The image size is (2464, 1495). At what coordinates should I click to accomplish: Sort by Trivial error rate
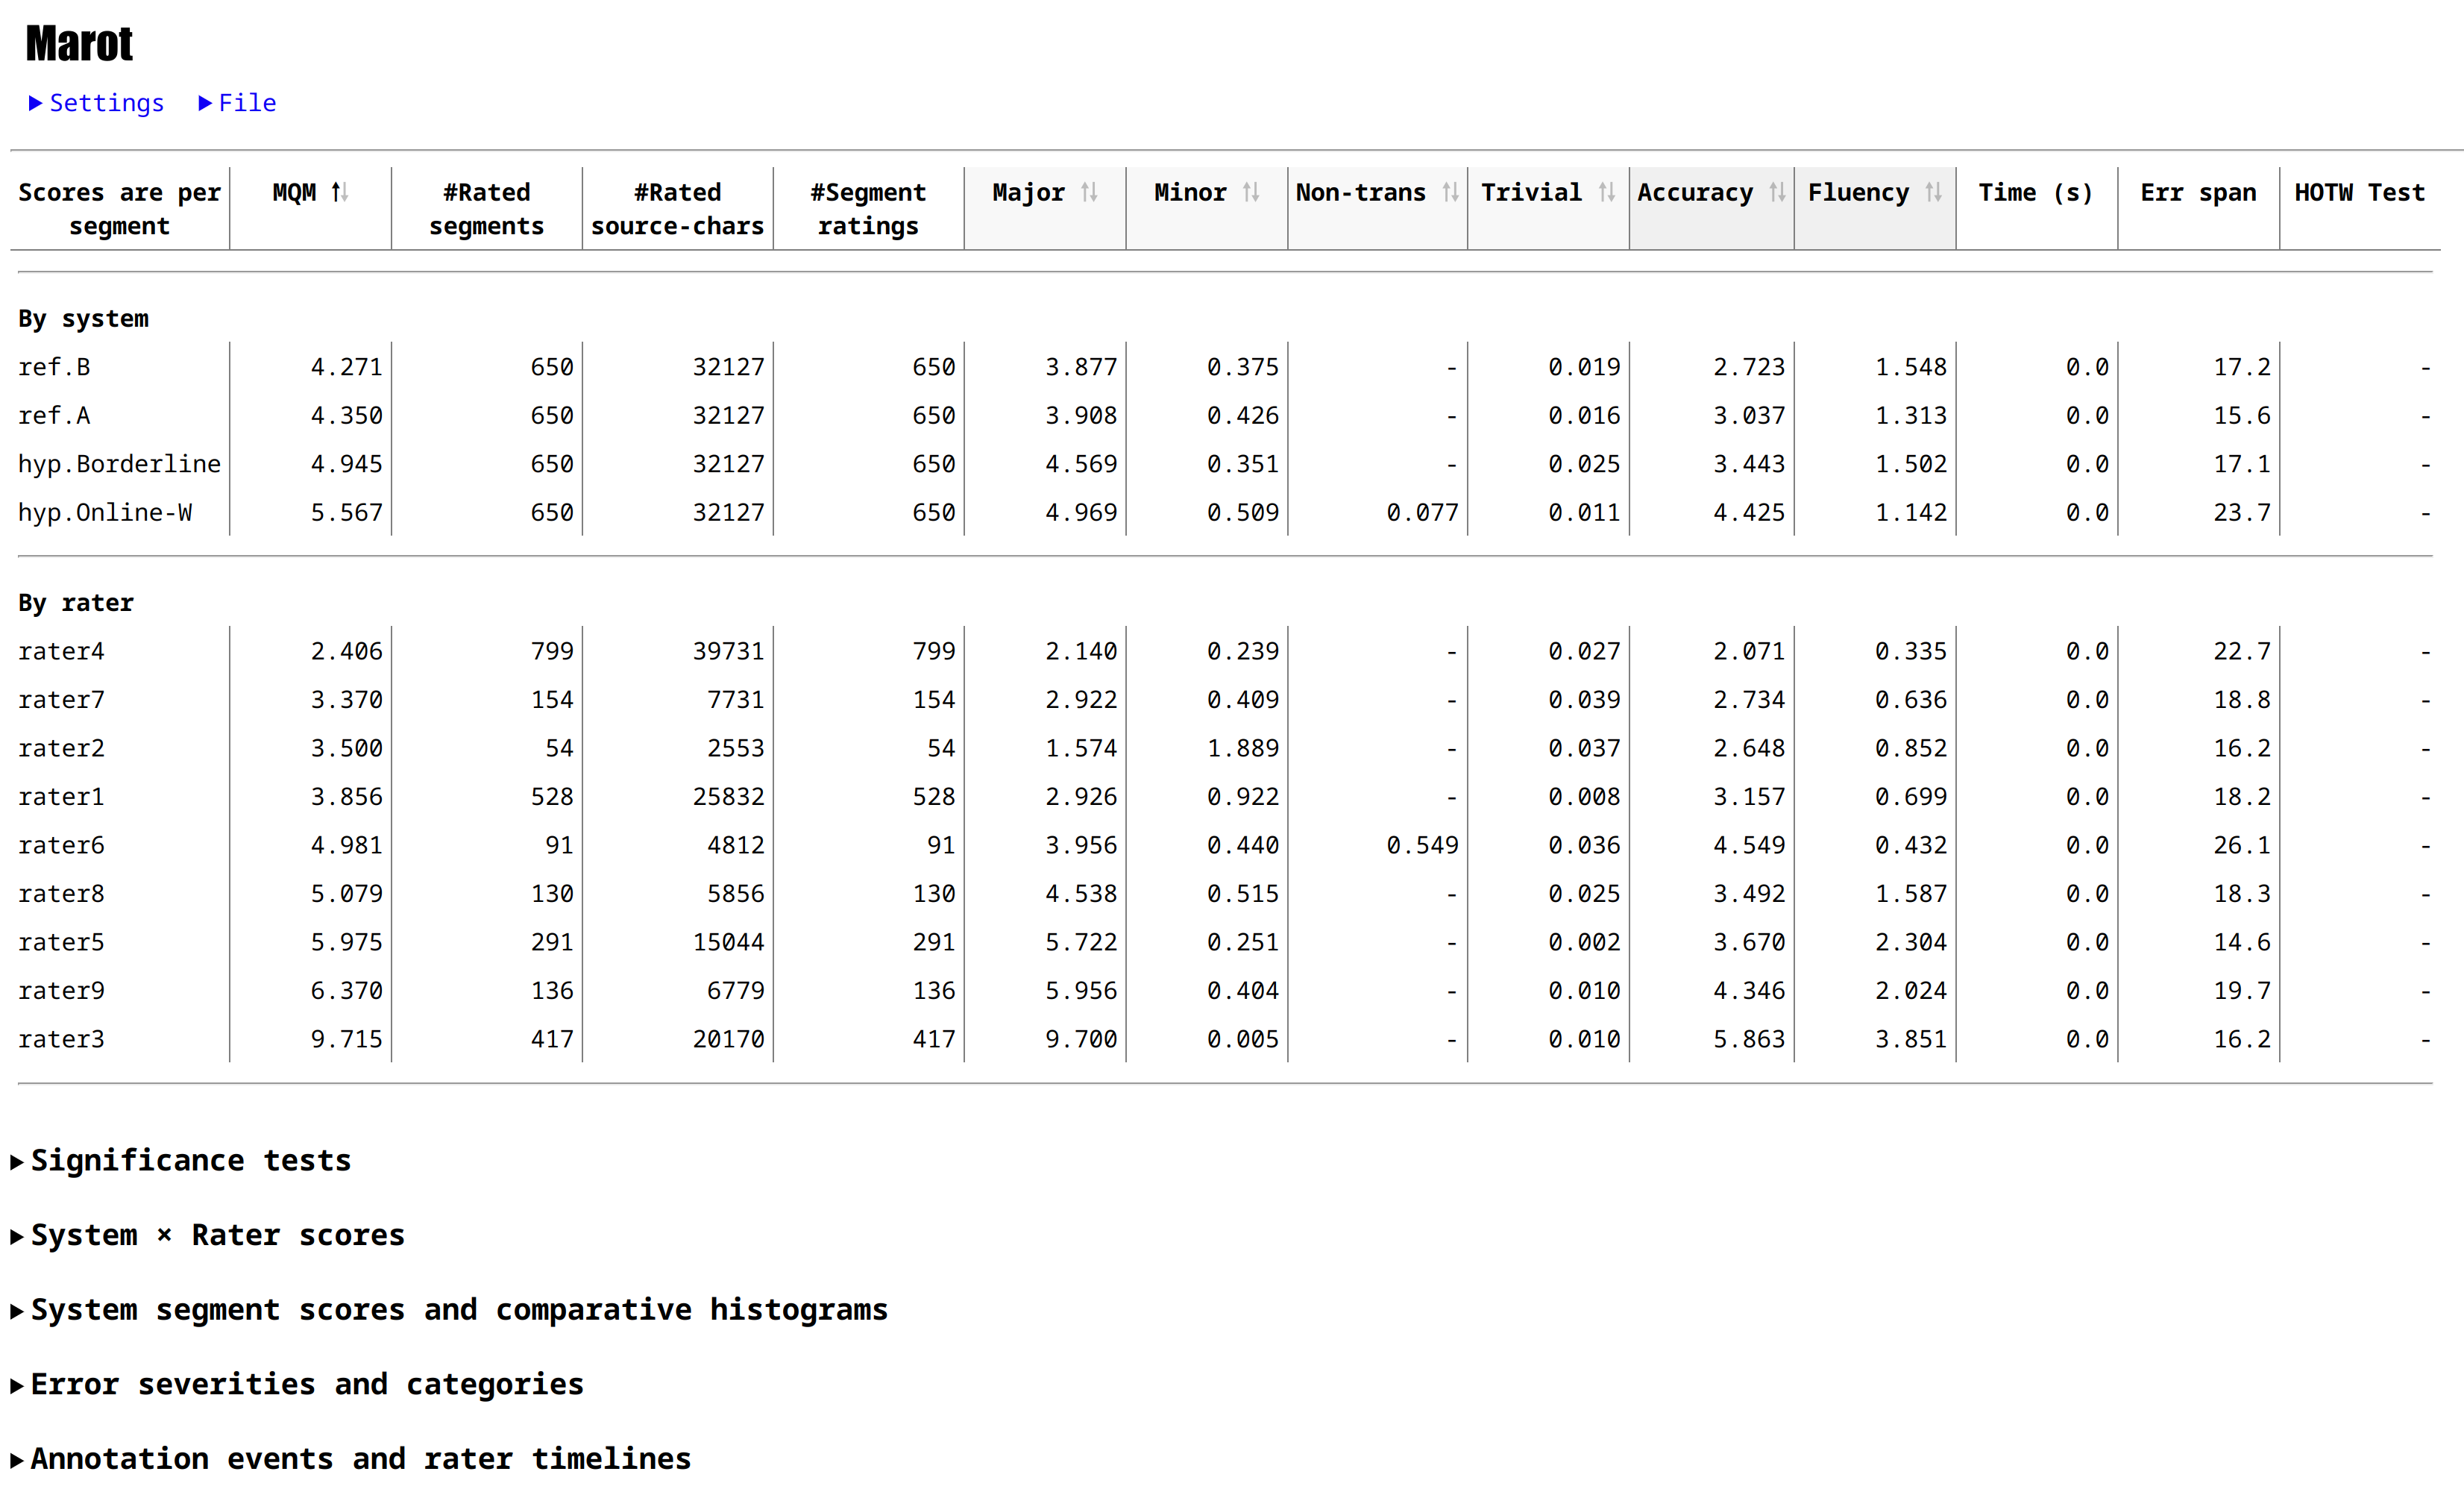click(1606, 192)
